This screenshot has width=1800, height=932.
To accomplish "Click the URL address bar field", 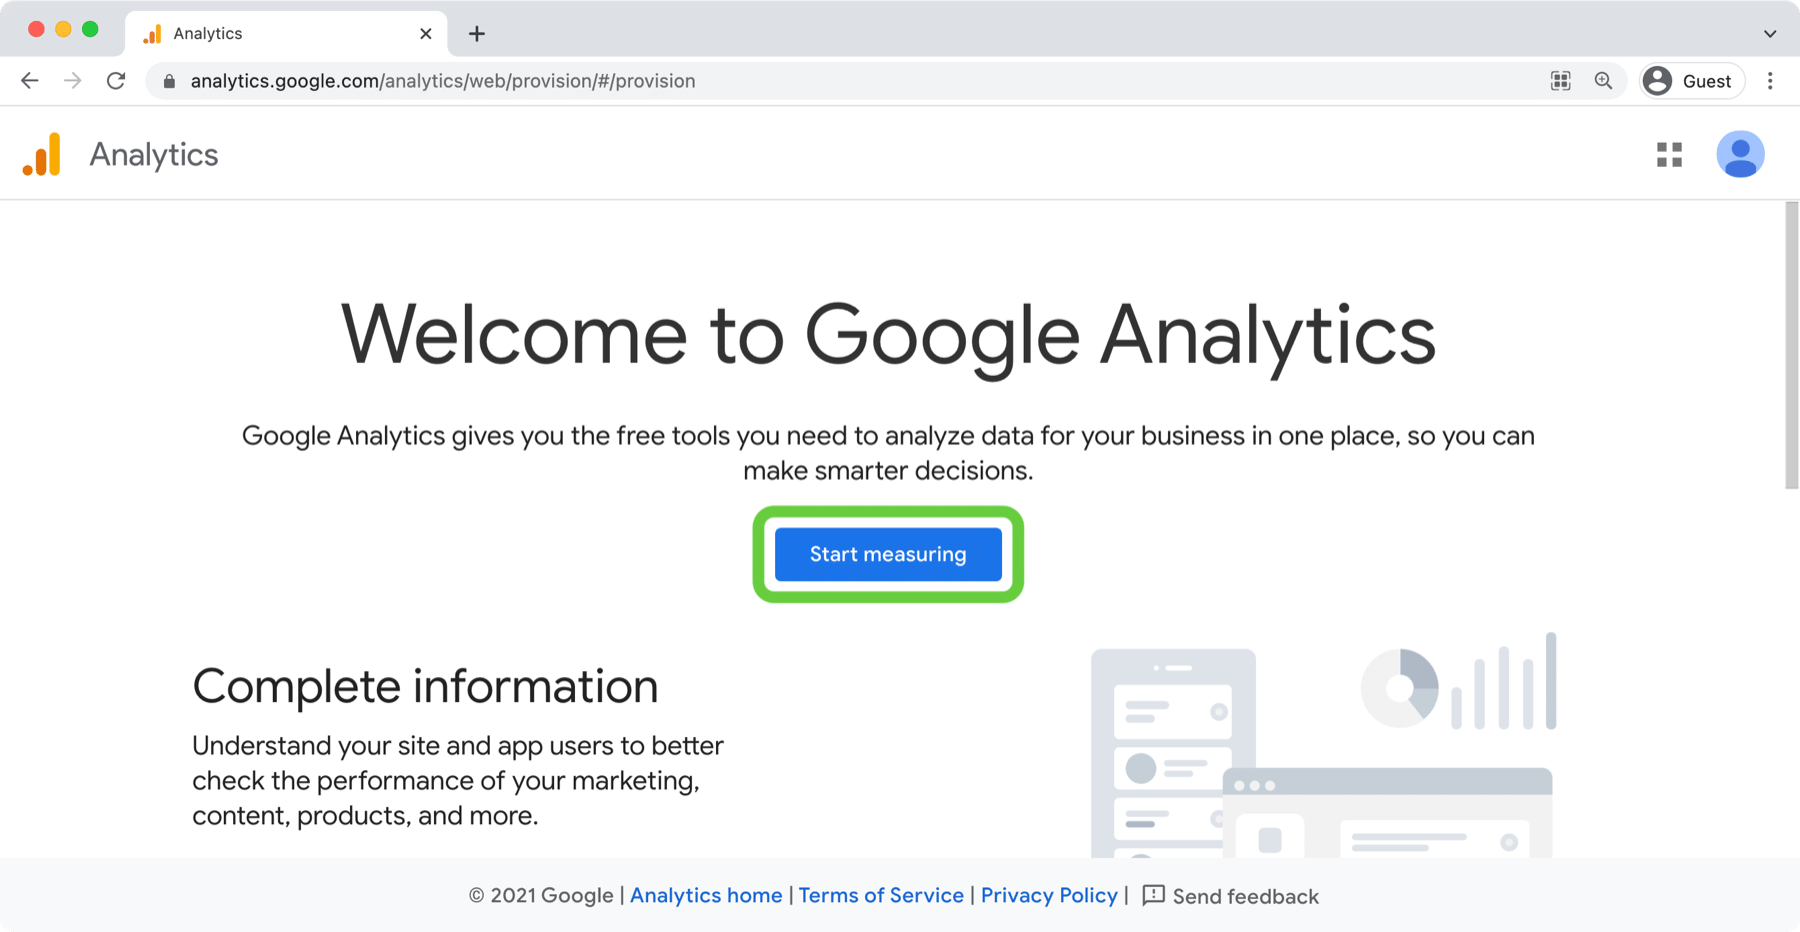I will (x=800, y=81).
